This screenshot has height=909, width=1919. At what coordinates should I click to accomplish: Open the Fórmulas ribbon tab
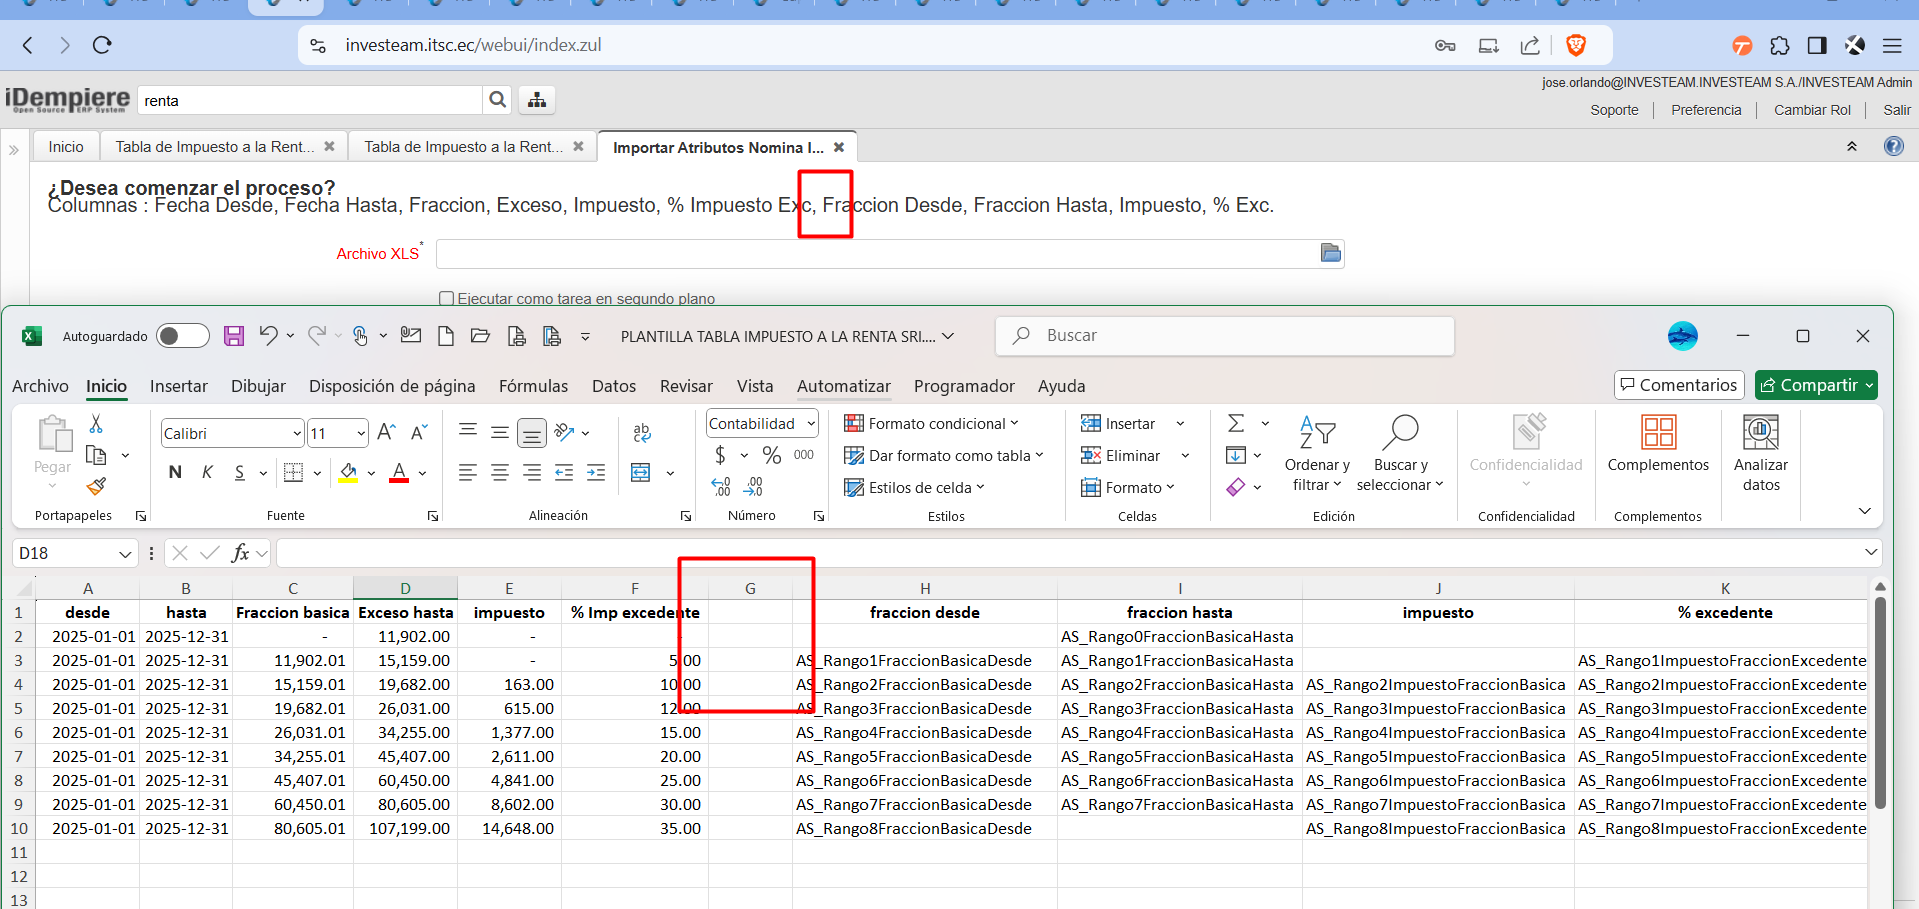[x=533, y=386]
